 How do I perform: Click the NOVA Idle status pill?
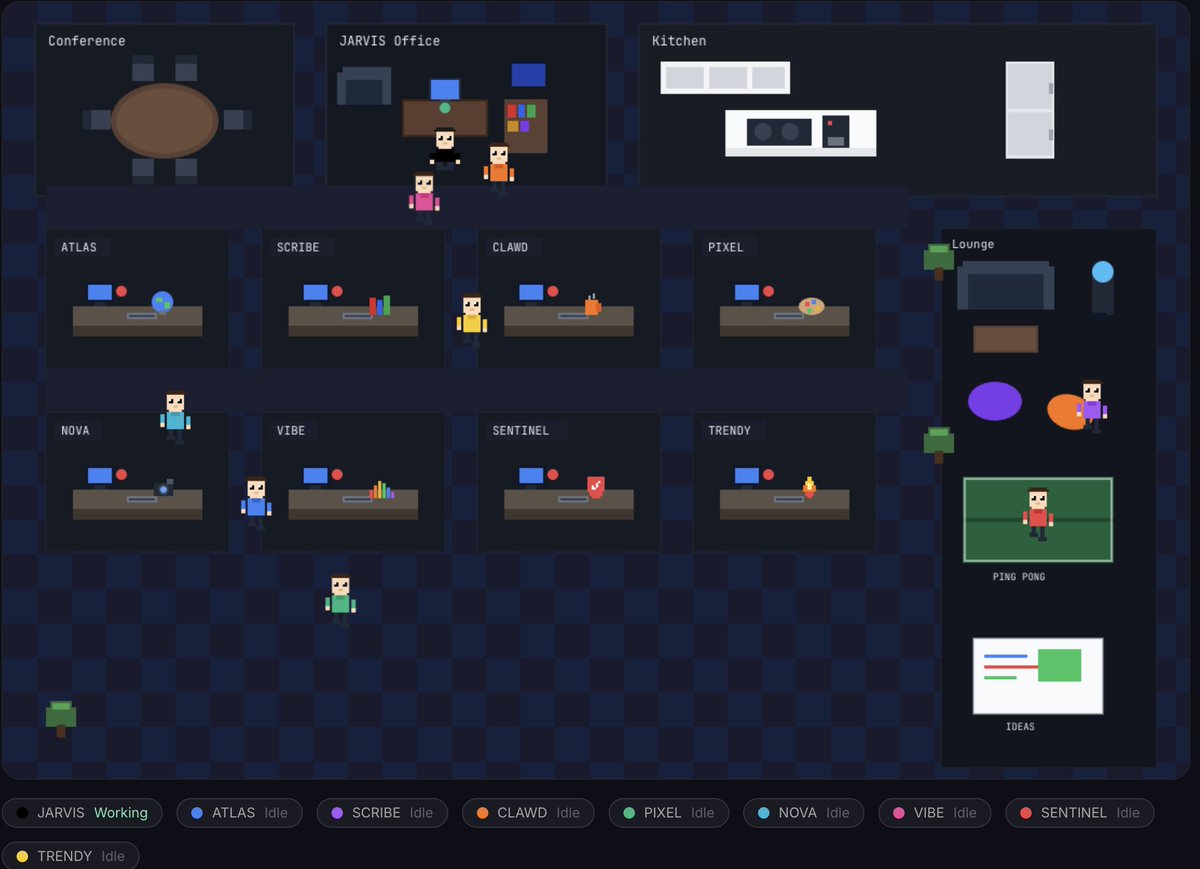[x=803, y=813]
